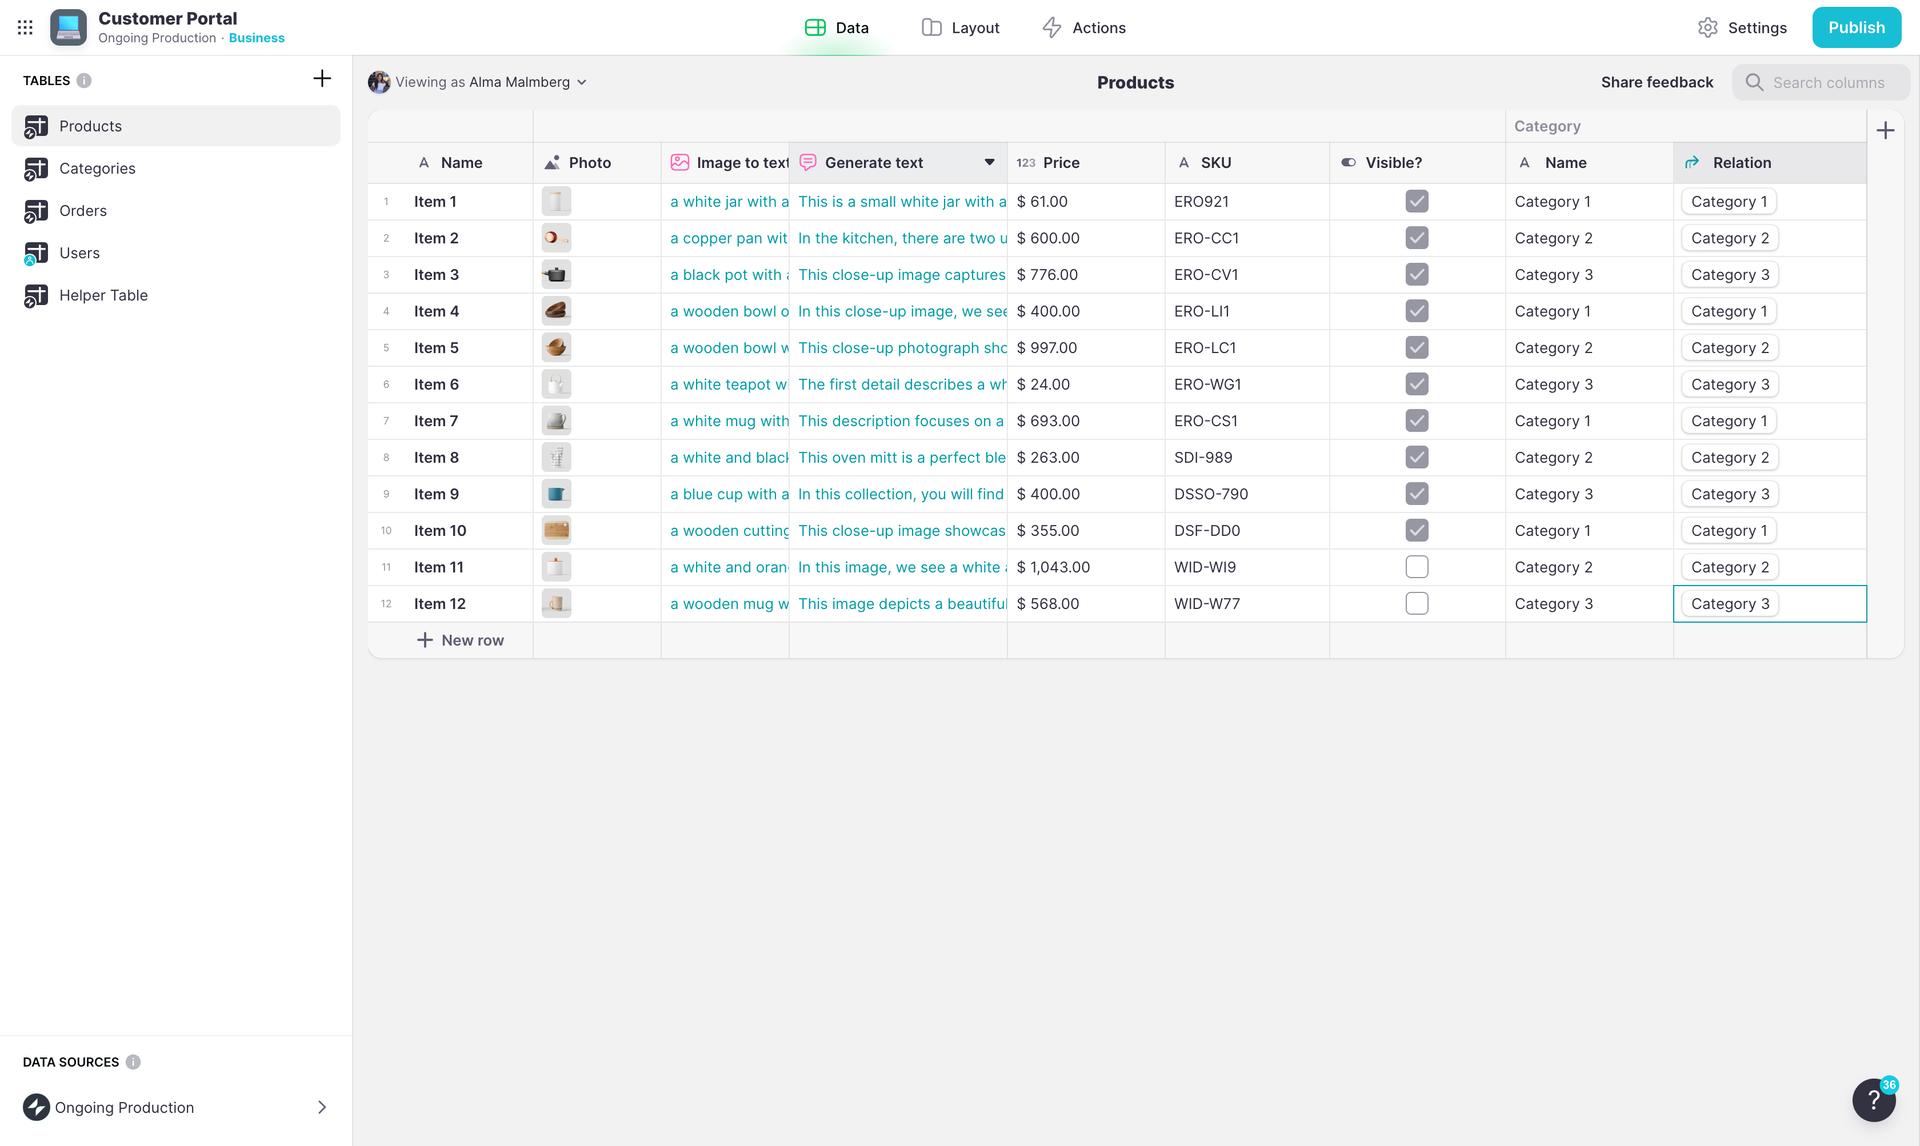Viewport: 1920px width, 1146px height.
Task: Add a new column using plus icon
Action: [1885, 131]
